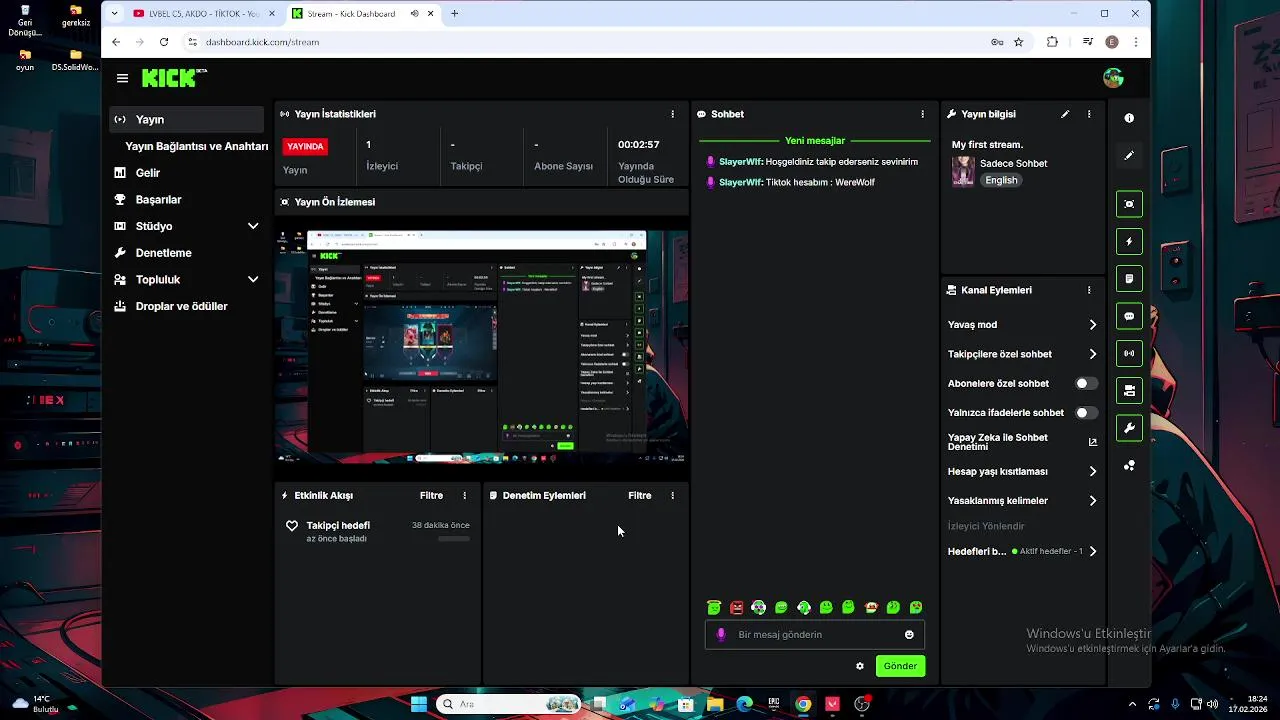The width and height of the screenshot is (1280, 720).
Task: Switch to the YouTube browser tab
Action: pyautogui.click(x=205, y=14)
